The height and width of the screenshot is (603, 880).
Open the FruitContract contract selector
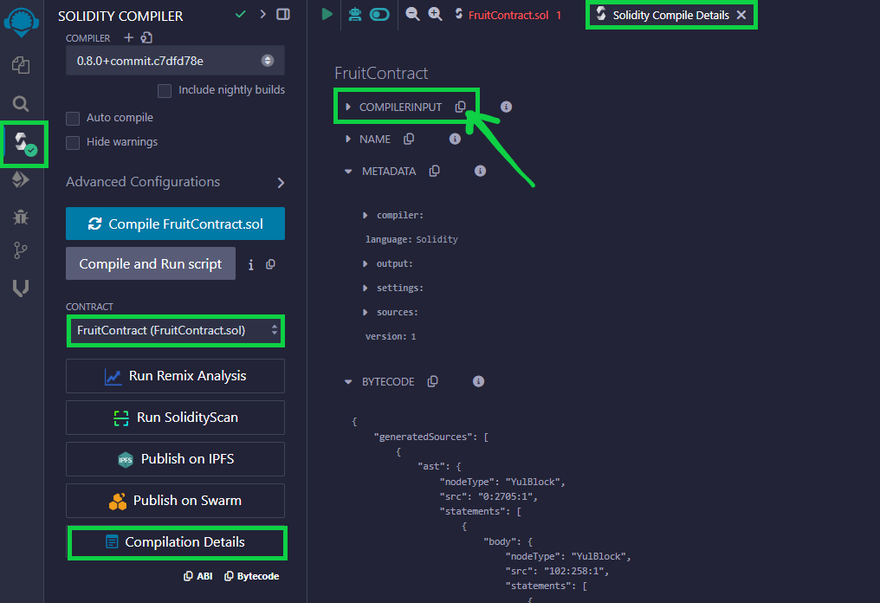click(175, 330)
